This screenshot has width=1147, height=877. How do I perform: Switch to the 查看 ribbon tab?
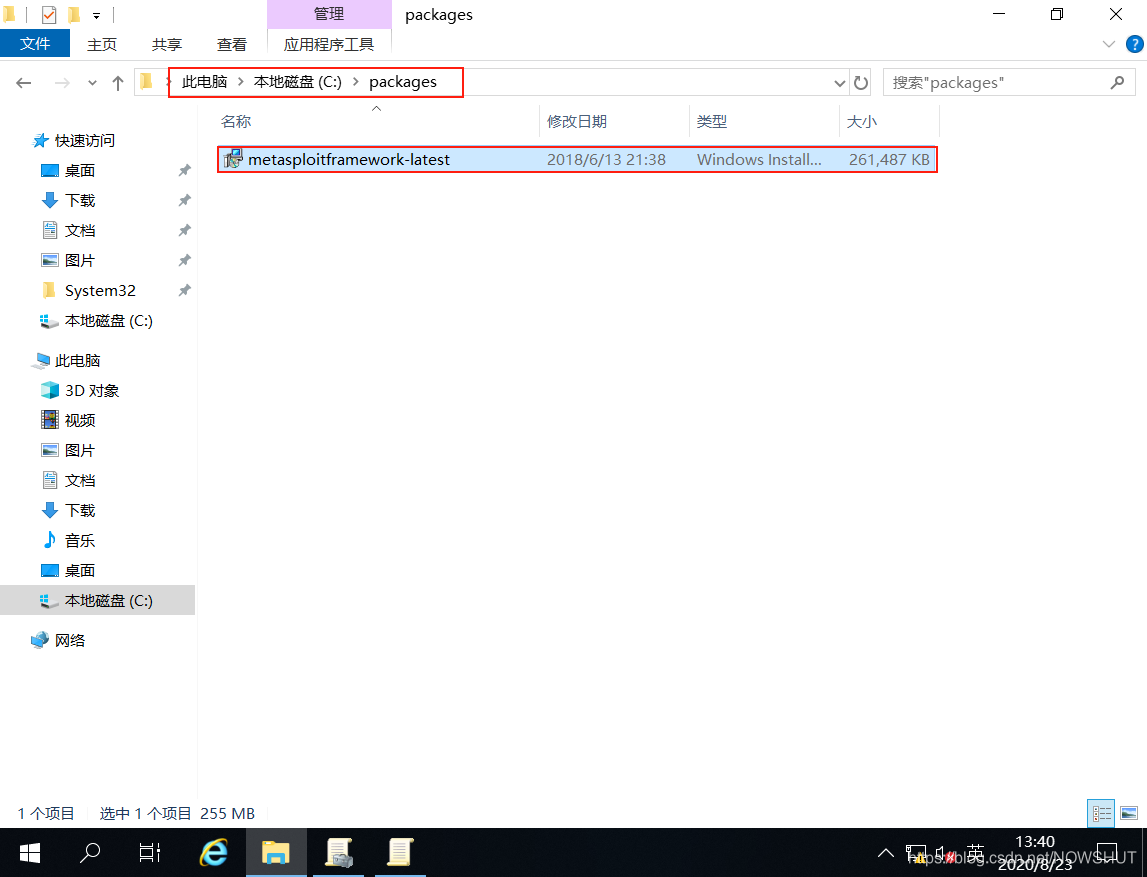[232, 45]
